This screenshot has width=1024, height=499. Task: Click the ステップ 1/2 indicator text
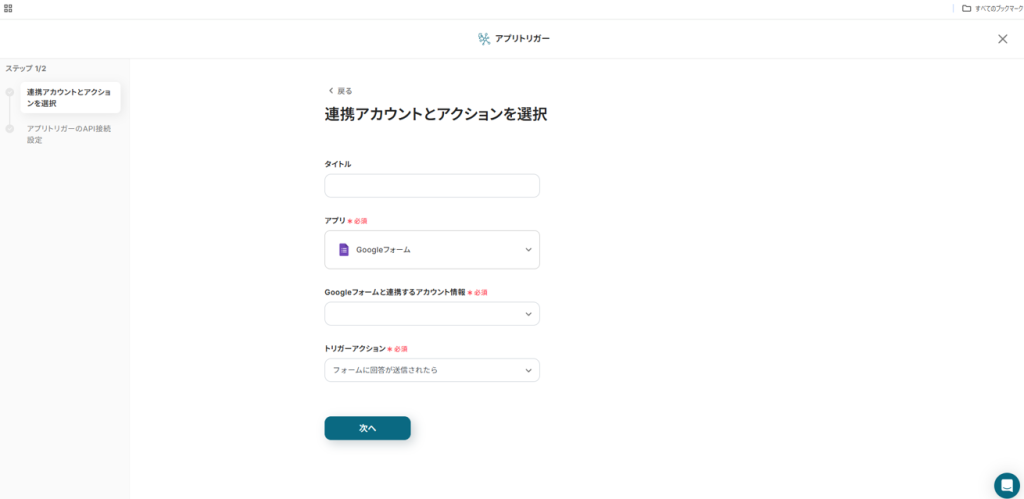tap(26, 68)
